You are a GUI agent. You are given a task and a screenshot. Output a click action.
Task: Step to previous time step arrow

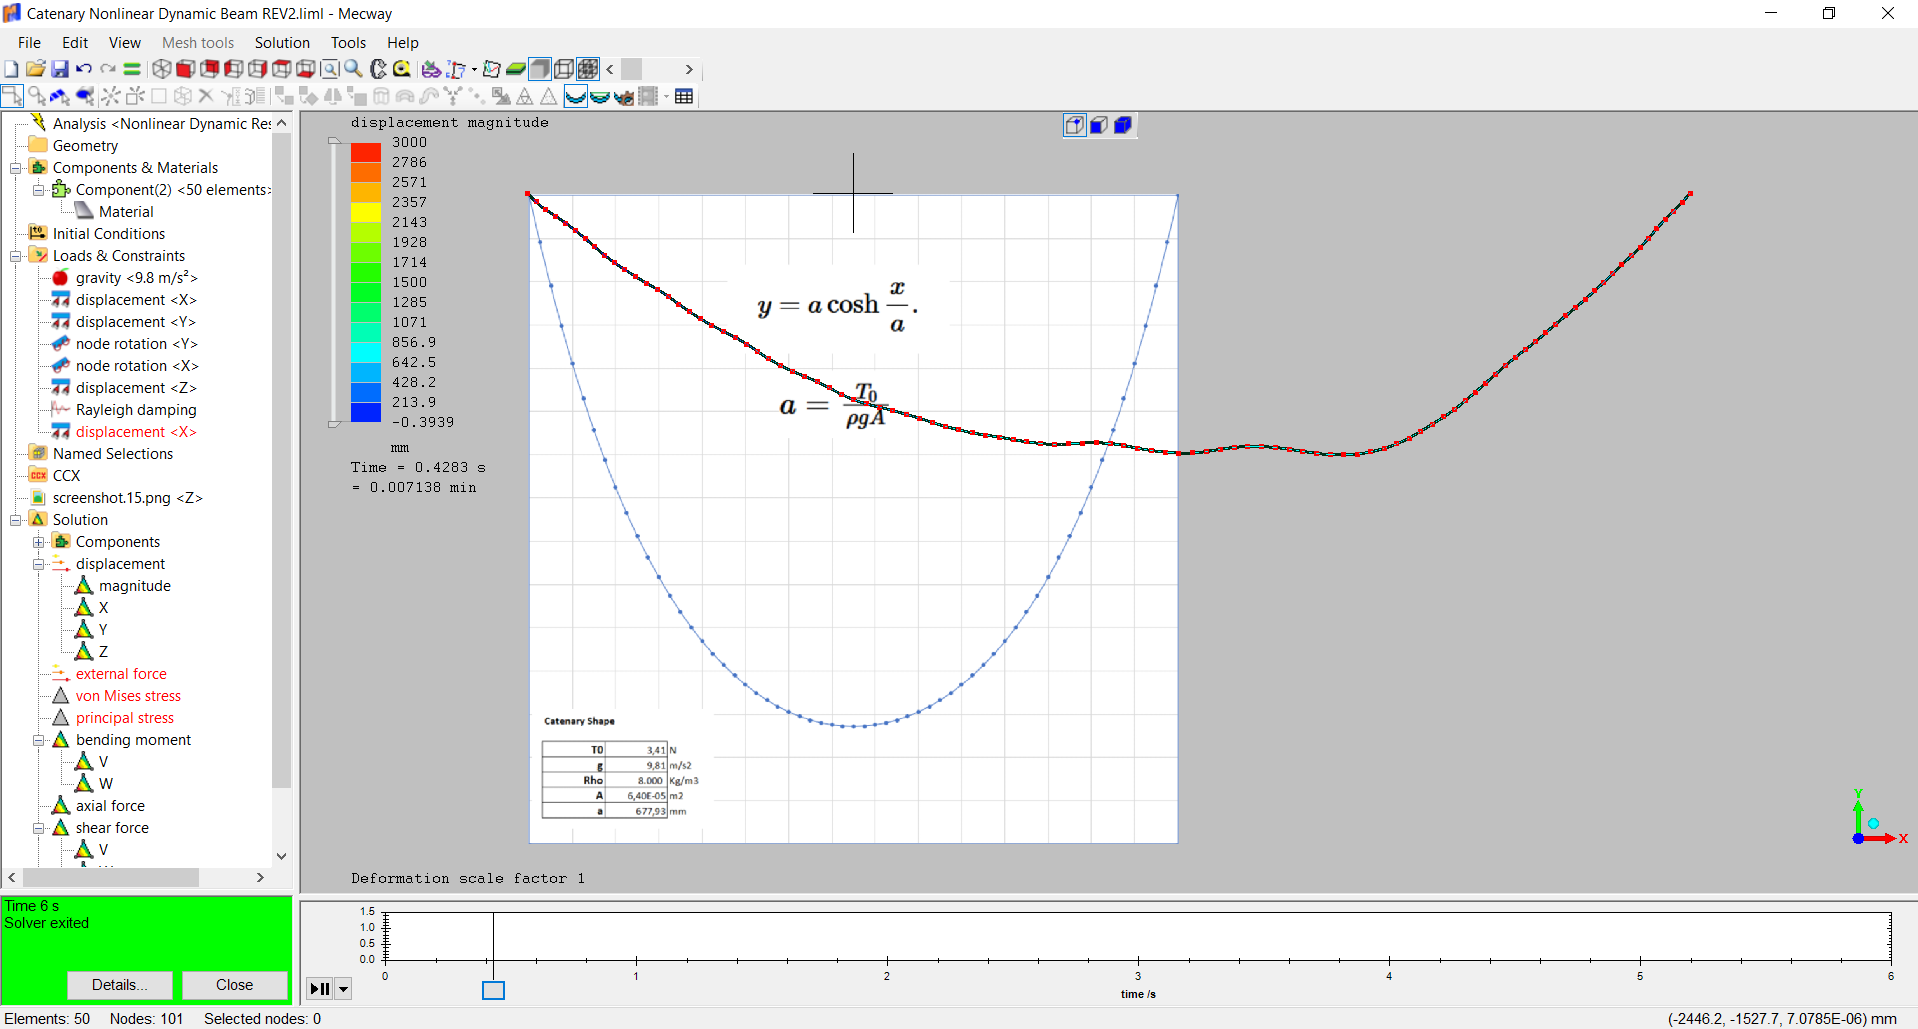coord(610,69)
